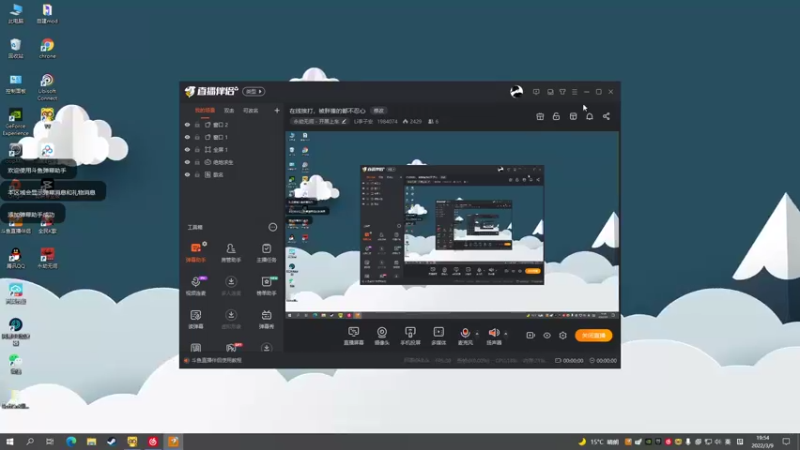Toggle the lock on 窗口 2 source
Screen dimensions: 800x450
[197, 124]
